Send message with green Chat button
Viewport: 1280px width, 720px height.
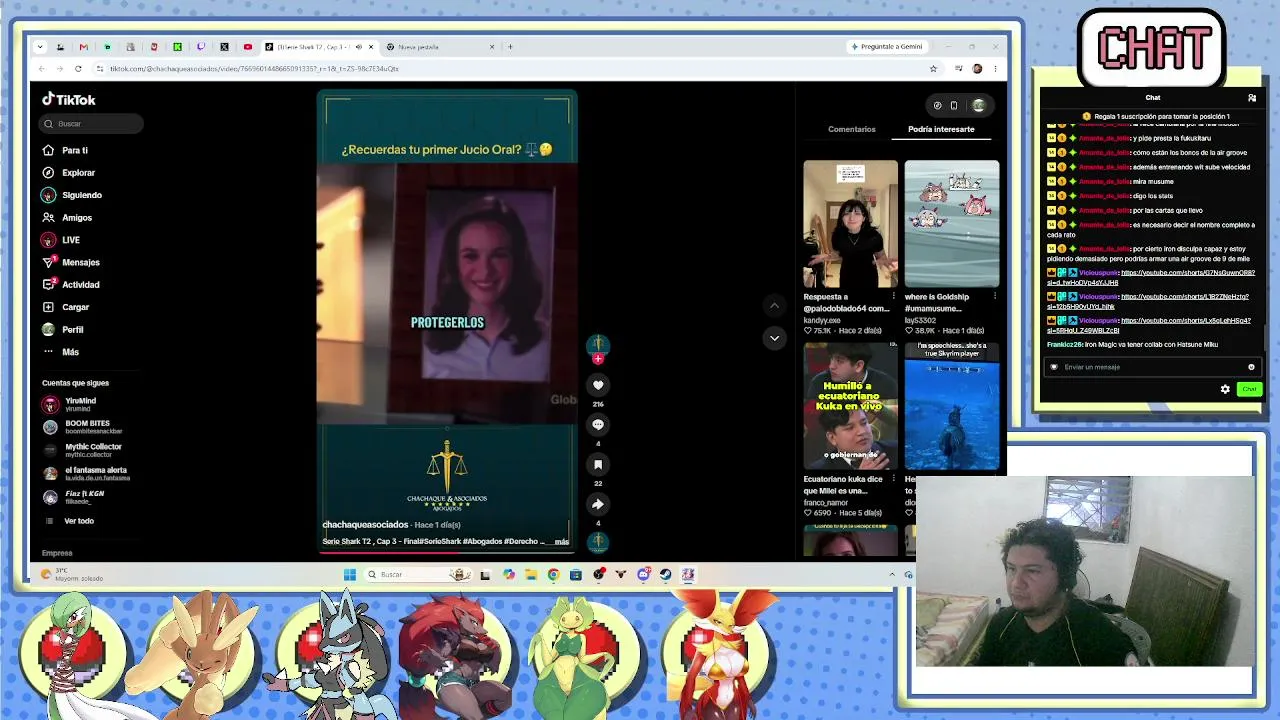pos(1249,389)
